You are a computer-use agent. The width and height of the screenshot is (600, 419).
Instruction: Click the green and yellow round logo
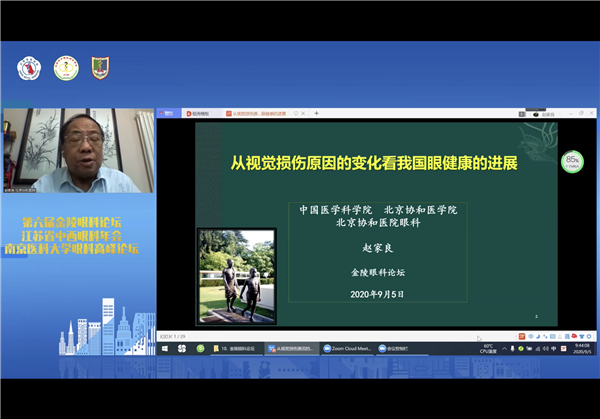pos(66,68)
